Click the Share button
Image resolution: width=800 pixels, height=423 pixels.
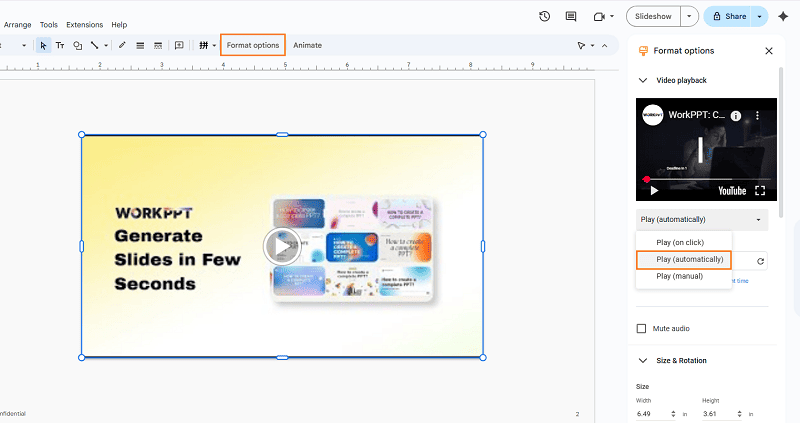(x=730, y=16)
